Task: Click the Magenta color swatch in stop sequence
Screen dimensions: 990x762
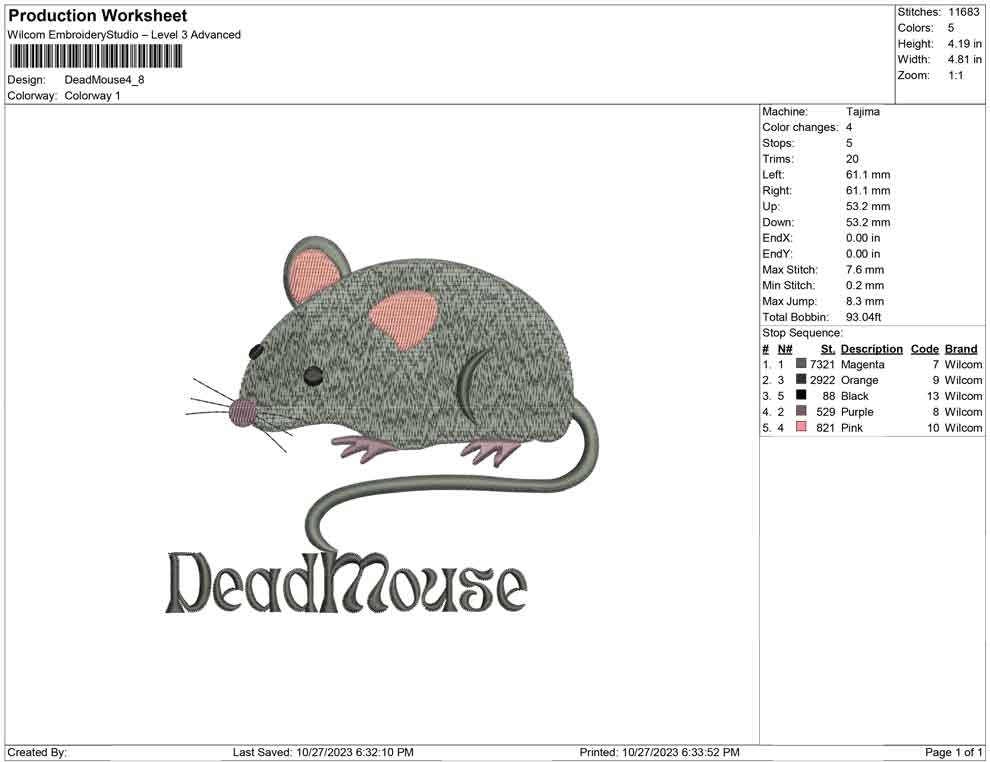Action: coord(801,364)
